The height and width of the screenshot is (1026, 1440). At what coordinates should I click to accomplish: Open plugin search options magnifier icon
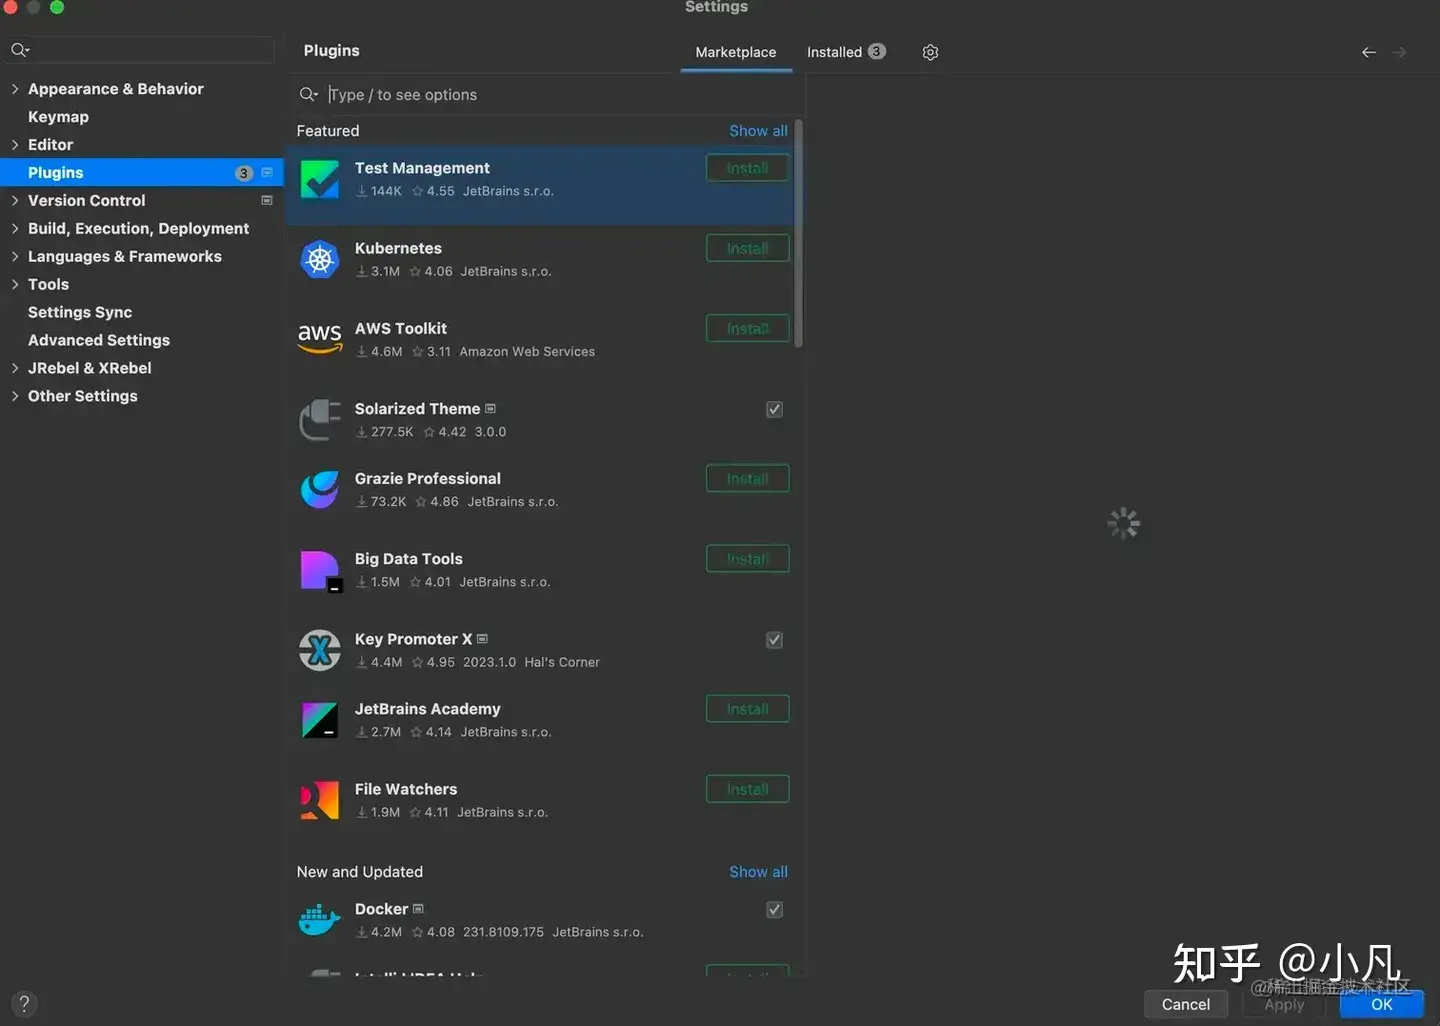[308, 94]
